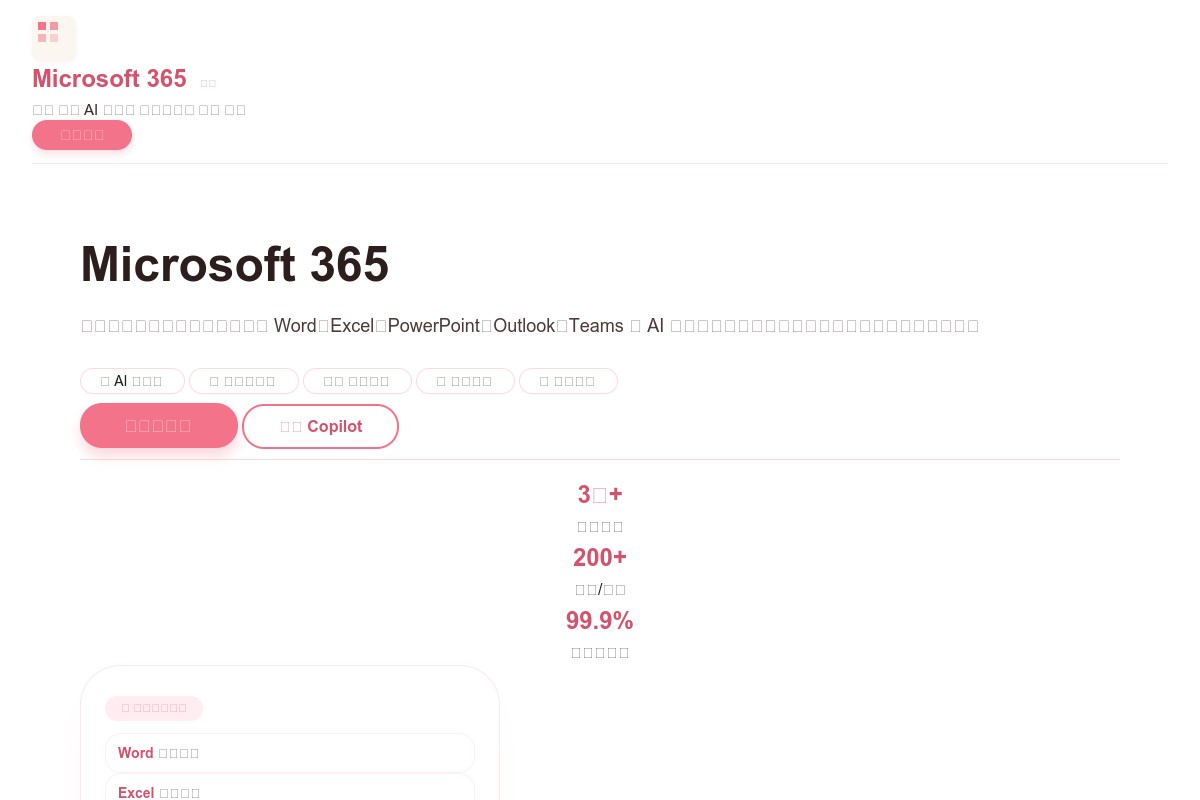
Task: Click the outlined Copilot button
Action: [320, 426]
